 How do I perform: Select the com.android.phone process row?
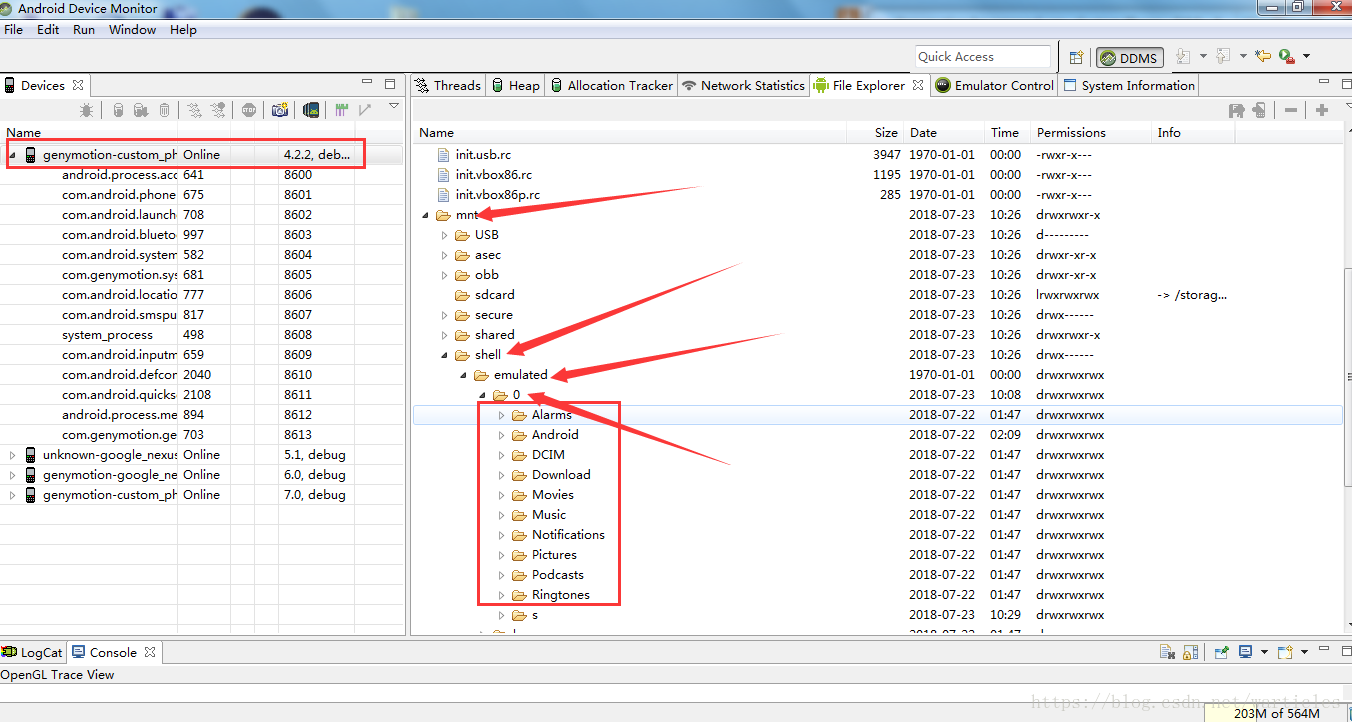pos(202,195)
